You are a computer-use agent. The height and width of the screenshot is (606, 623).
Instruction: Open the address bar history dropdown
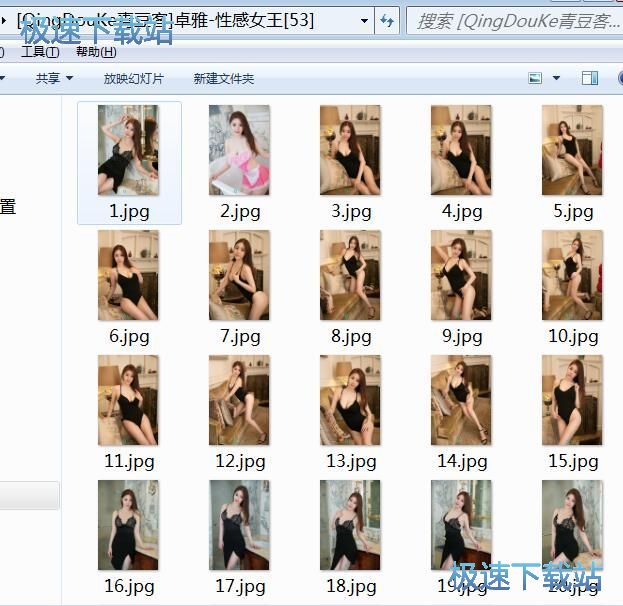[x=364, y=21]
